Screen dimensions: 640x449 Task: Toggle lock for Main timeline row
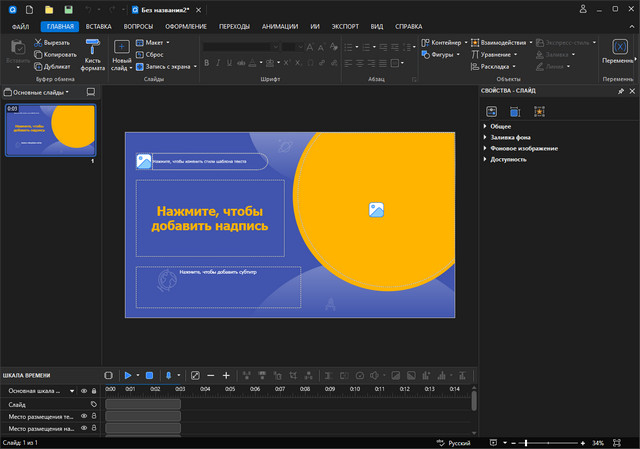pyautogui.click(x=94, y=391)
